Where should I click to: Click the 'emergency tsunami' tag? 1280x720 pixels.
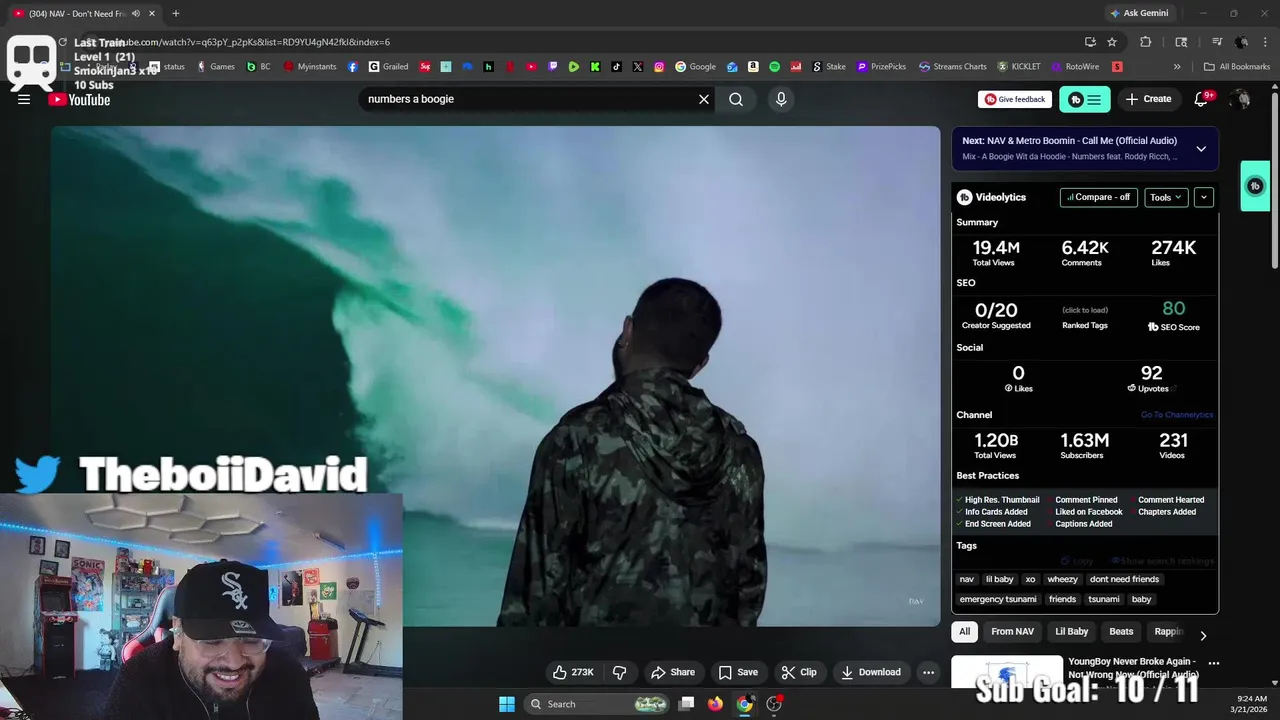coord(998,599)
